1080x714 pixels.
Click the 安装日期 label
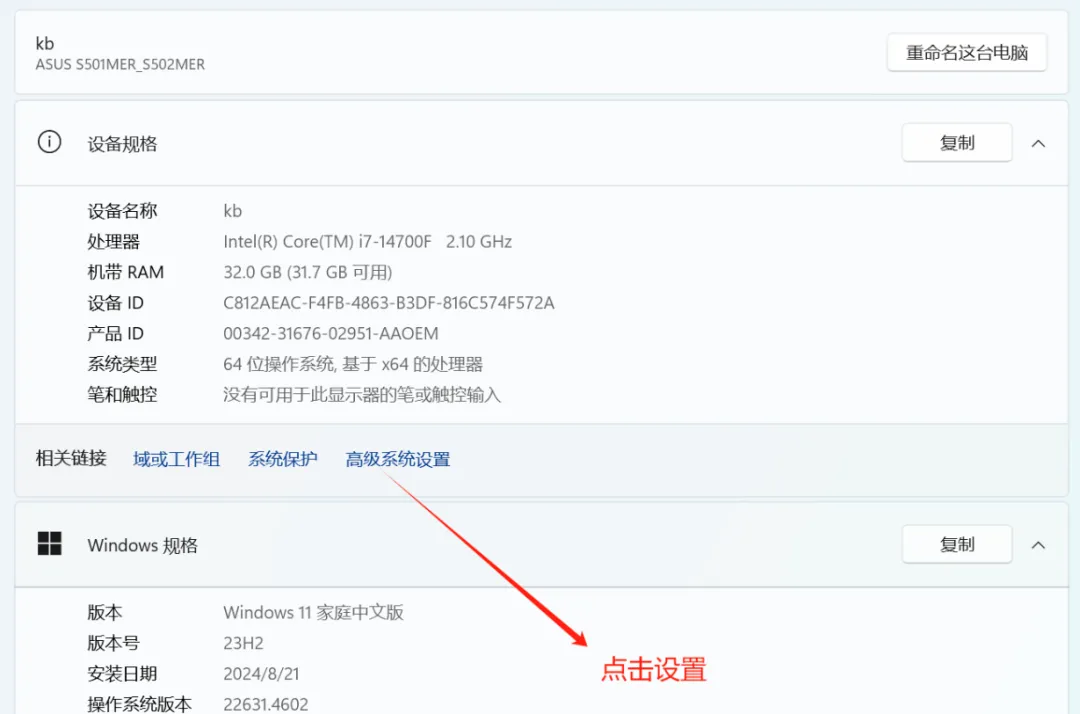122,673
